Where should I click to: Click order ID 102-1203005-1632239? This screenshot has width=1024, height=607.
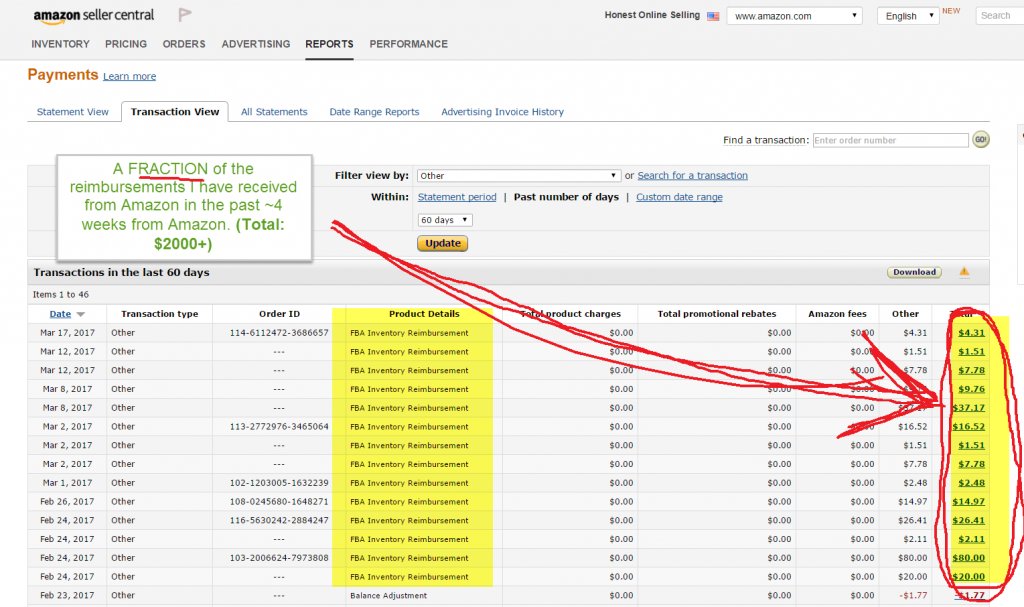[279, 483]
